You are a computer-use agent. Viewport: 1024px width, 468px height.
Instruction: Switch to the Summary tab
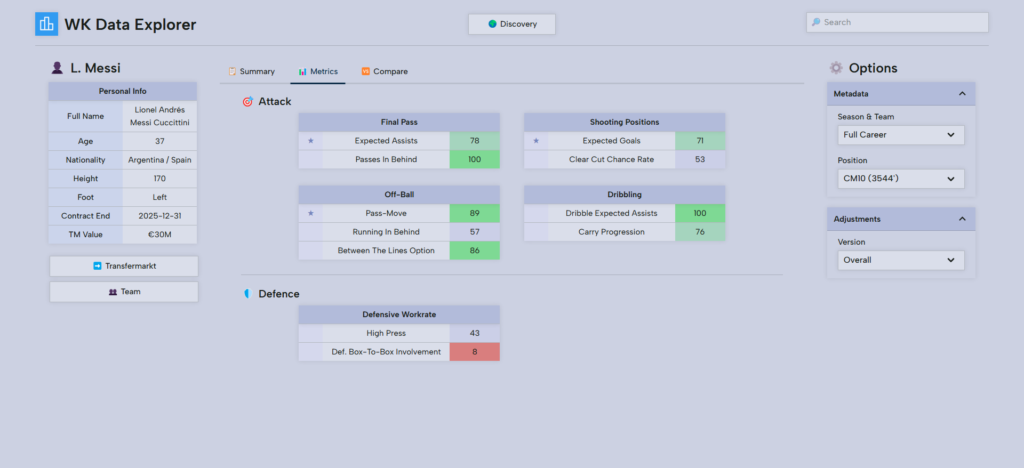pos(251,72)
